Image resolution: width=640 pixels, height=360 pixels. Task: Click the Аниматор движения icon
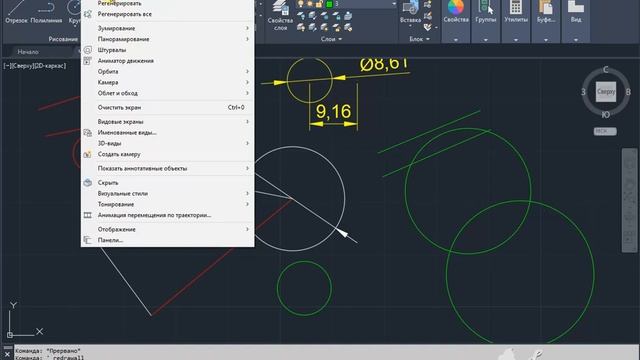[x=88, y=61]
